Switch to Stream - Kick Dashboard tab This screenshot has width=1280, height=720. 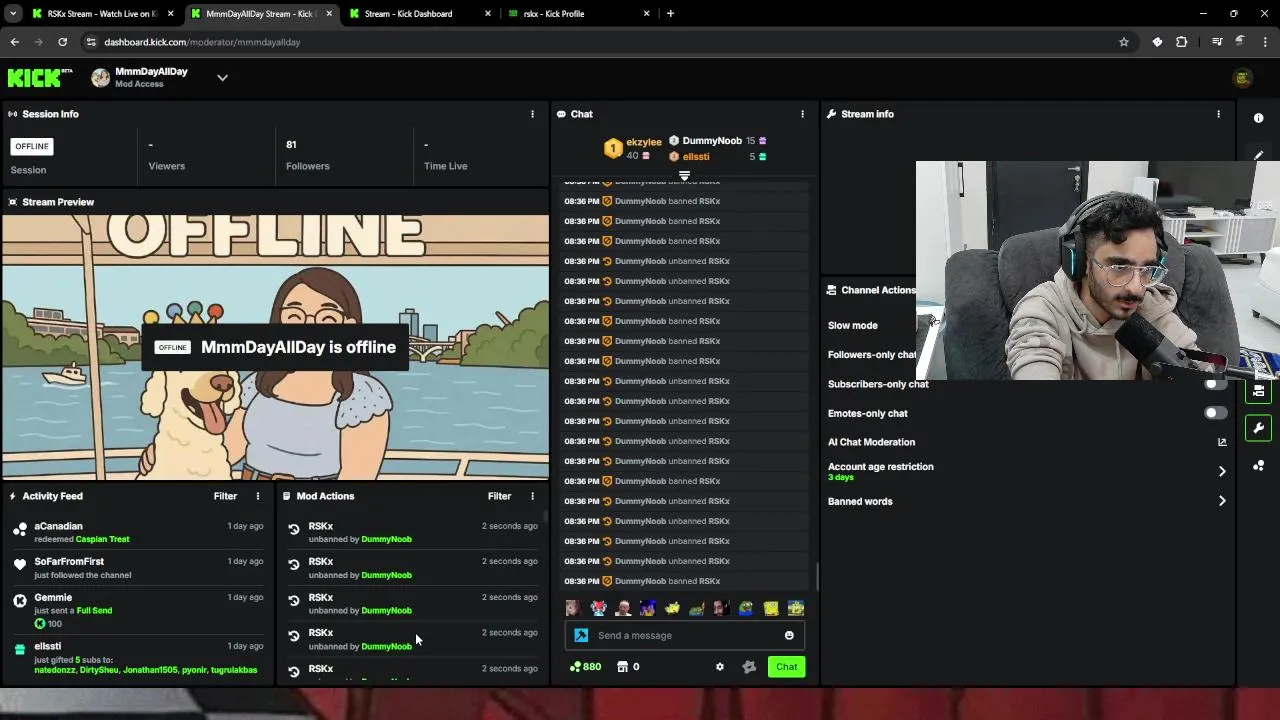point(418,14)
